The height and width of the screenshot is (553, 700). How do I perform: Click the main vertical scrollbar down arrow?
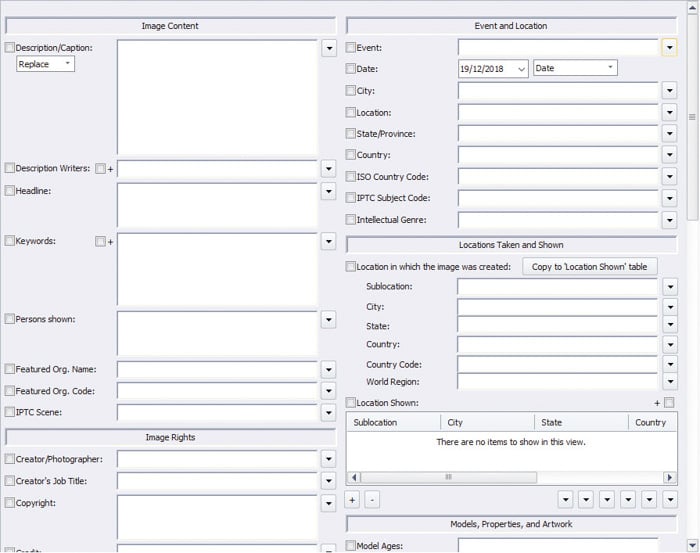(x=692, y=545)
